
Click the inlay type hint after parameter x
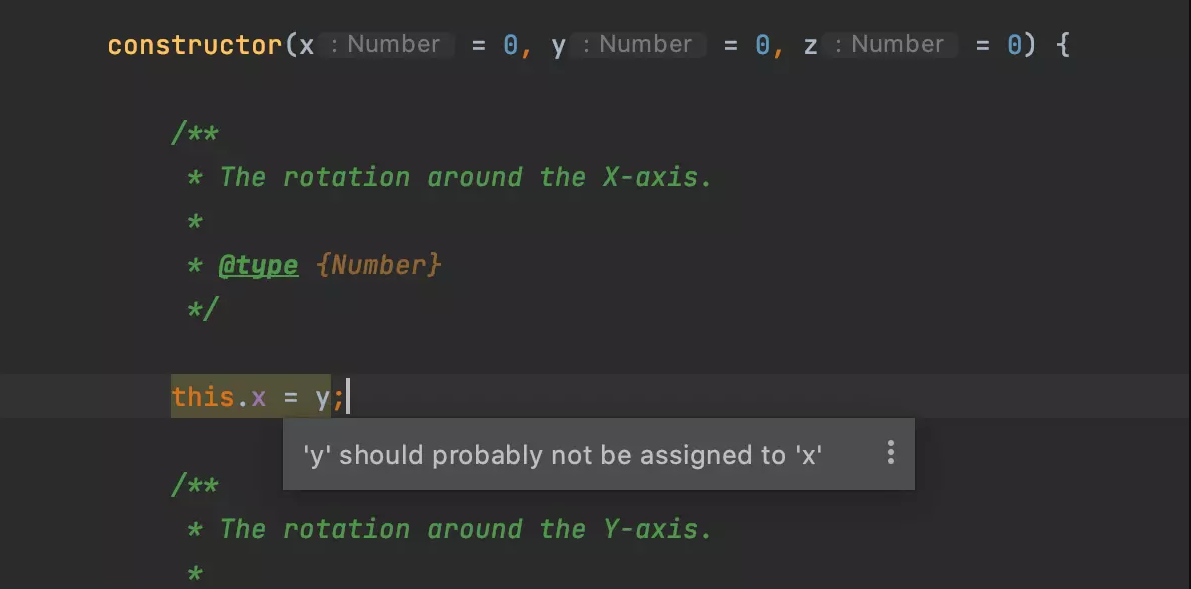[385, 44]
